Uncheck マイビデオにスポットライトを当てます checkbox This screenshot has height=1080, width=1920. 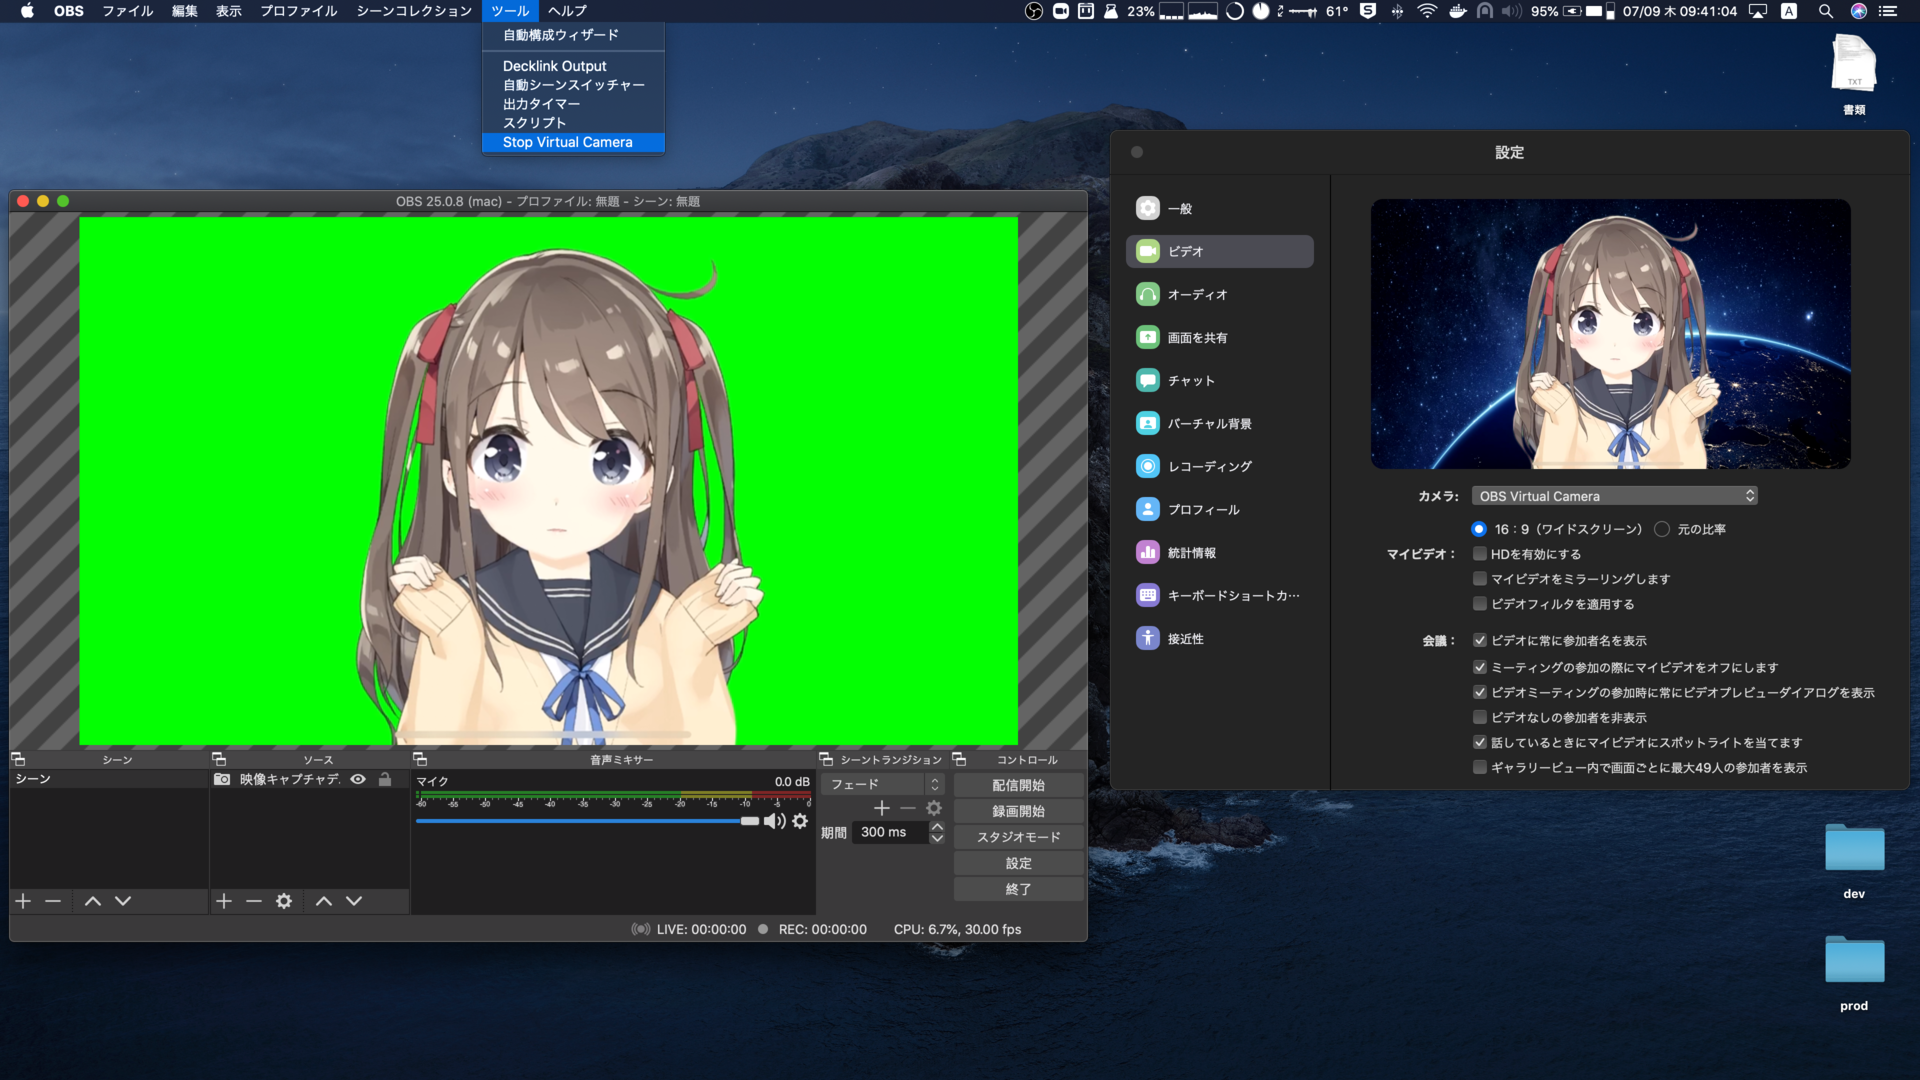pyautogui.click(x=1480, y=742)
